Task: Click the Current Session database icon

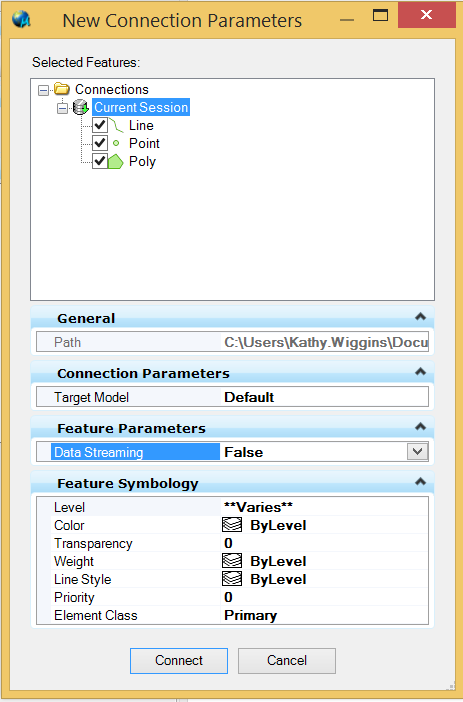Action: [81, 107]
